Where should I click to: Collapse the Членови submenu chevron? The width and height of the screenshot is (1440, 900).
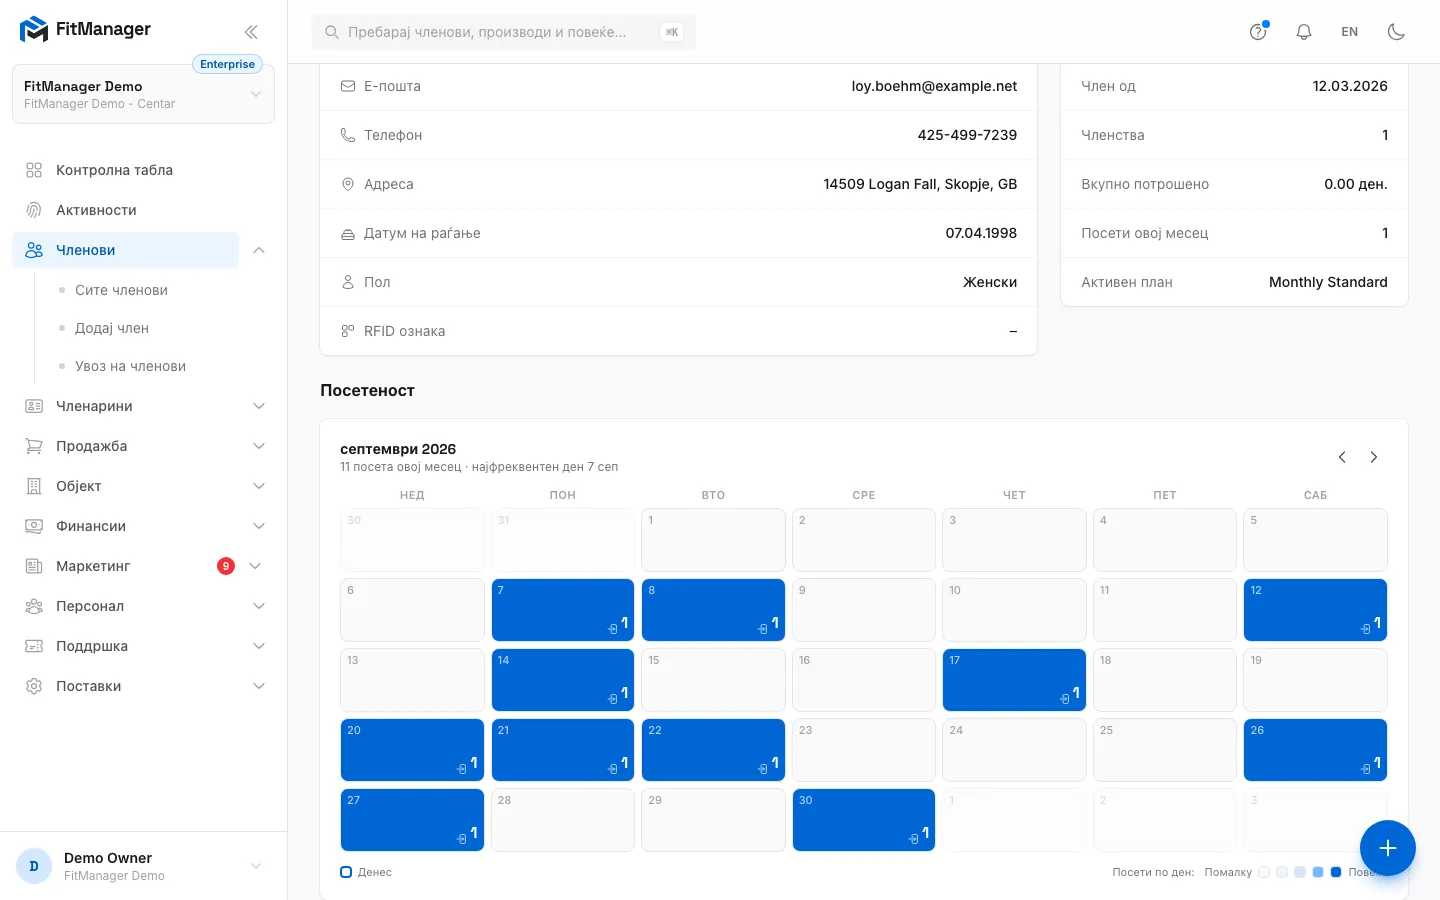pos(259,250)
